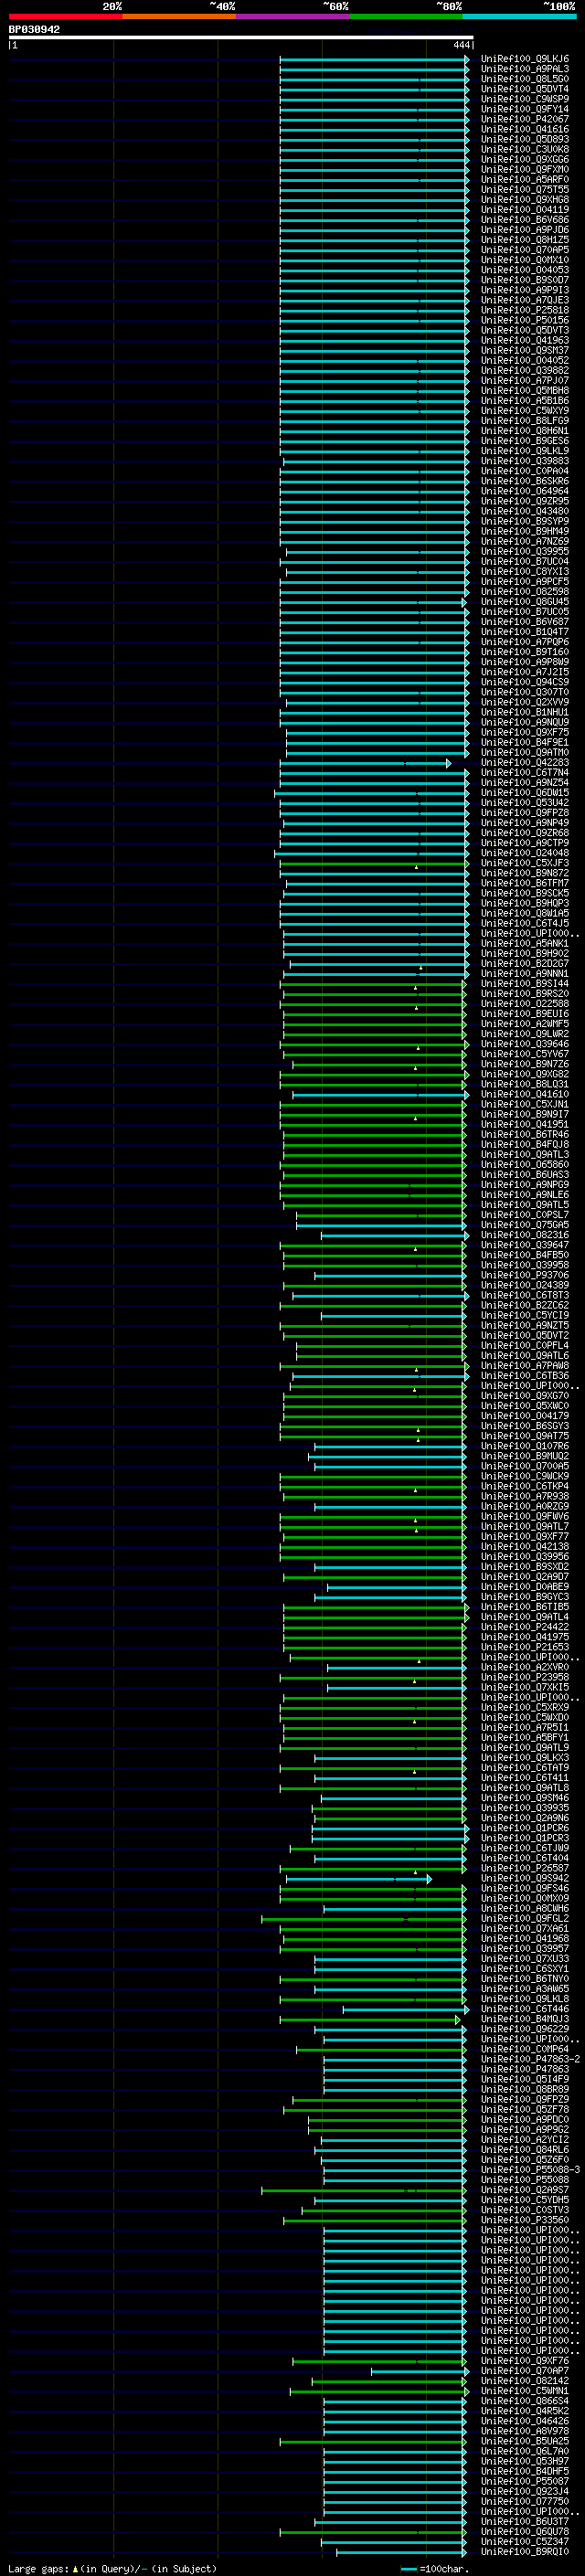
Task: Click the green alignment bar for UniRef100_B9SI44
Action: (374, 984)
